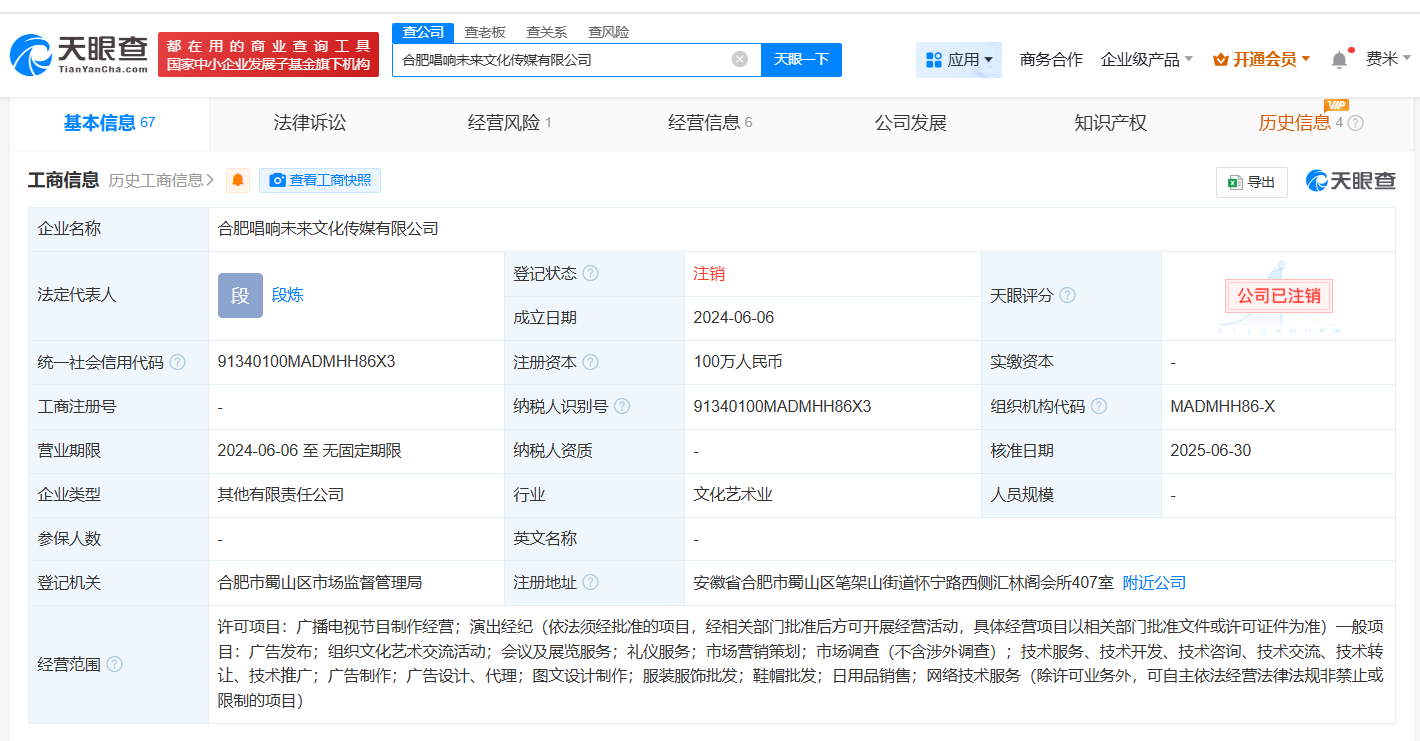The height and width of the screenshot is (741, 1420).
Task: Expand the 开通会员 dropdown
Action: (x=1261, y=60)
